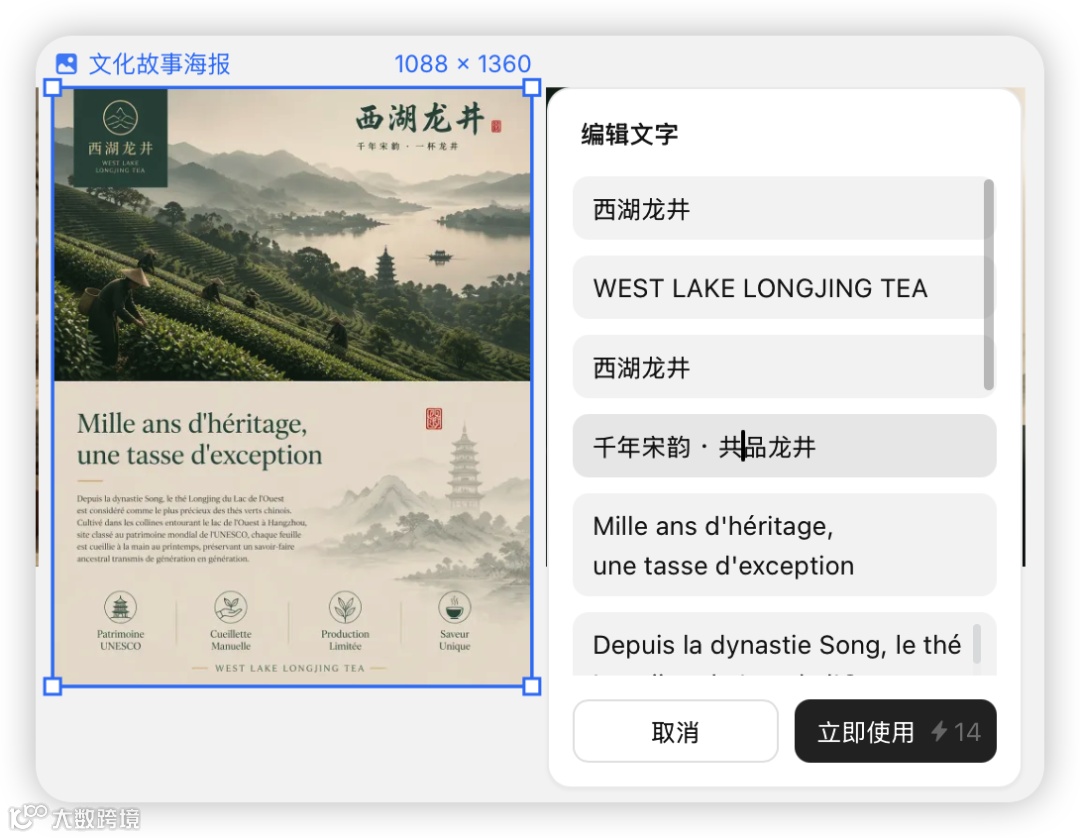Click the red seal stamp on poster

434,419
